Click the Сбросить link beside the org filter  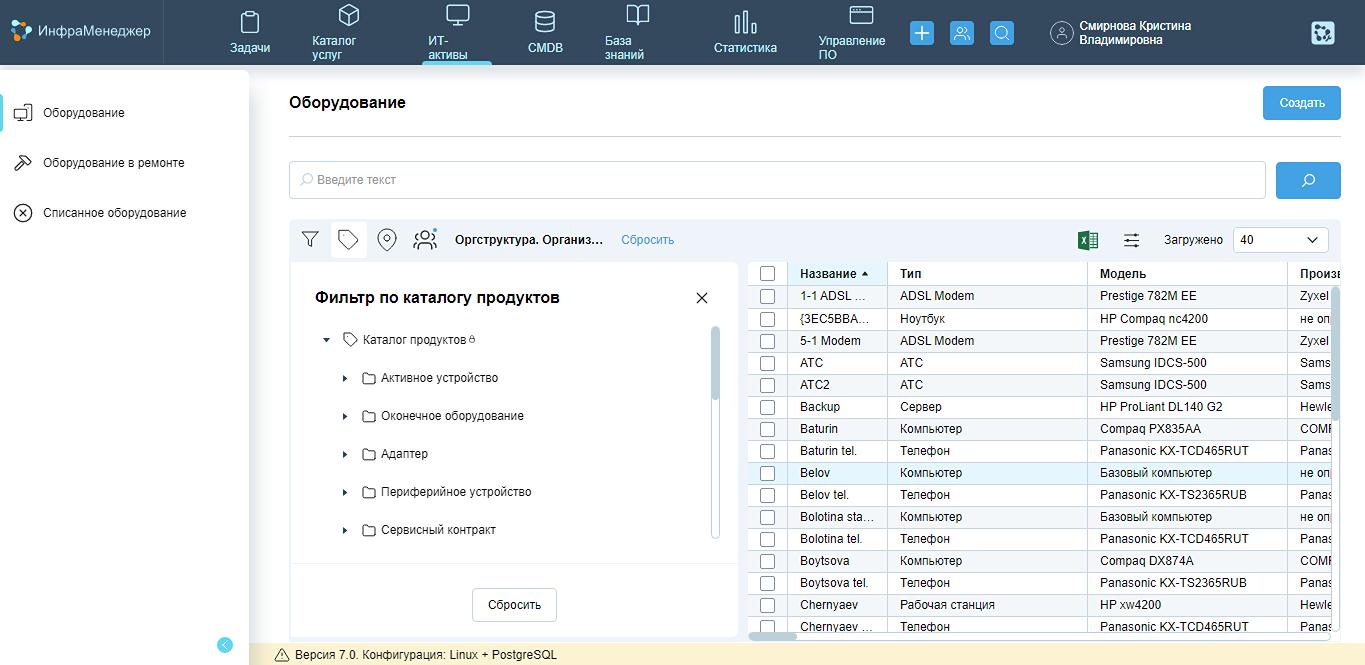click(647, 240)
